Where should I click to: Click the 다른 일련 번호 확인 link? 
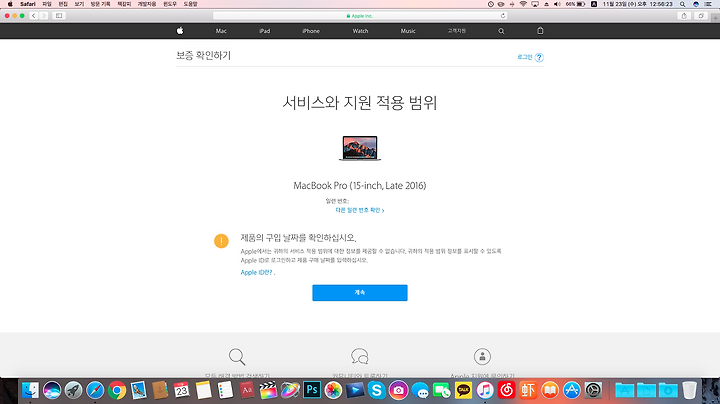(x=360, y=210)
